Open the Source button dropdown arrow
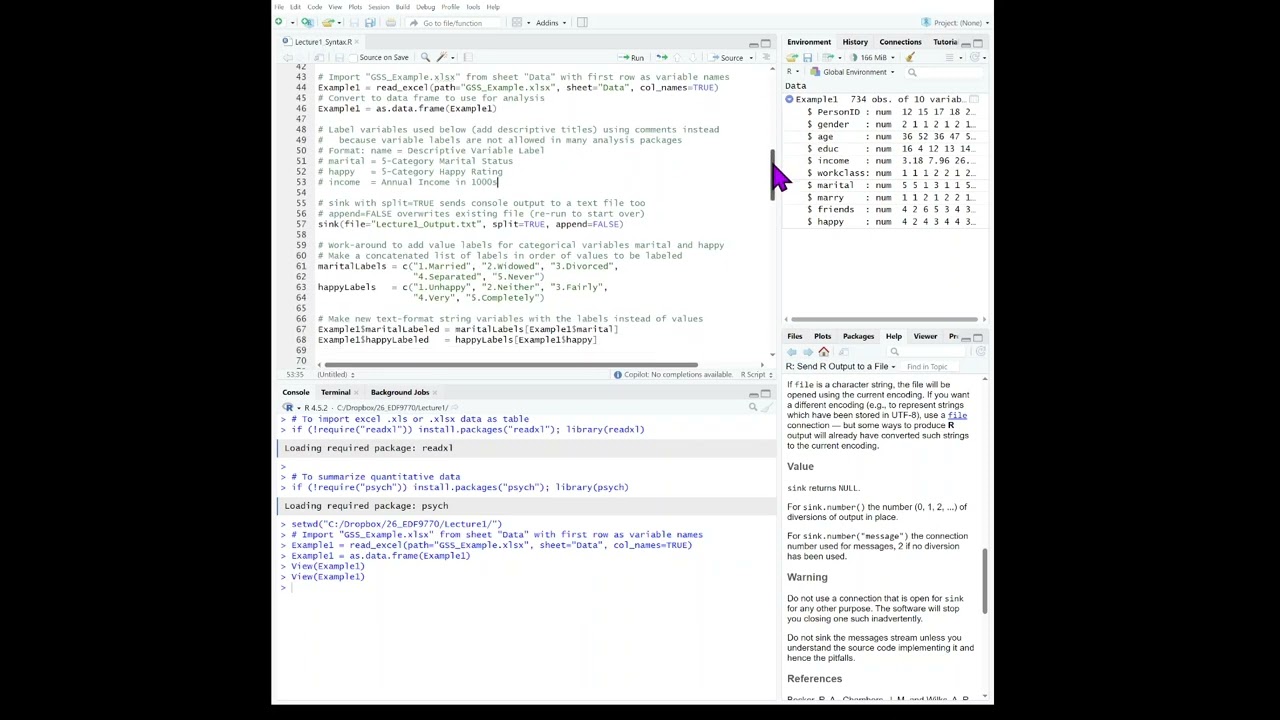The height and width of the screenshot is (720, 1280). [x=751, y=58]
